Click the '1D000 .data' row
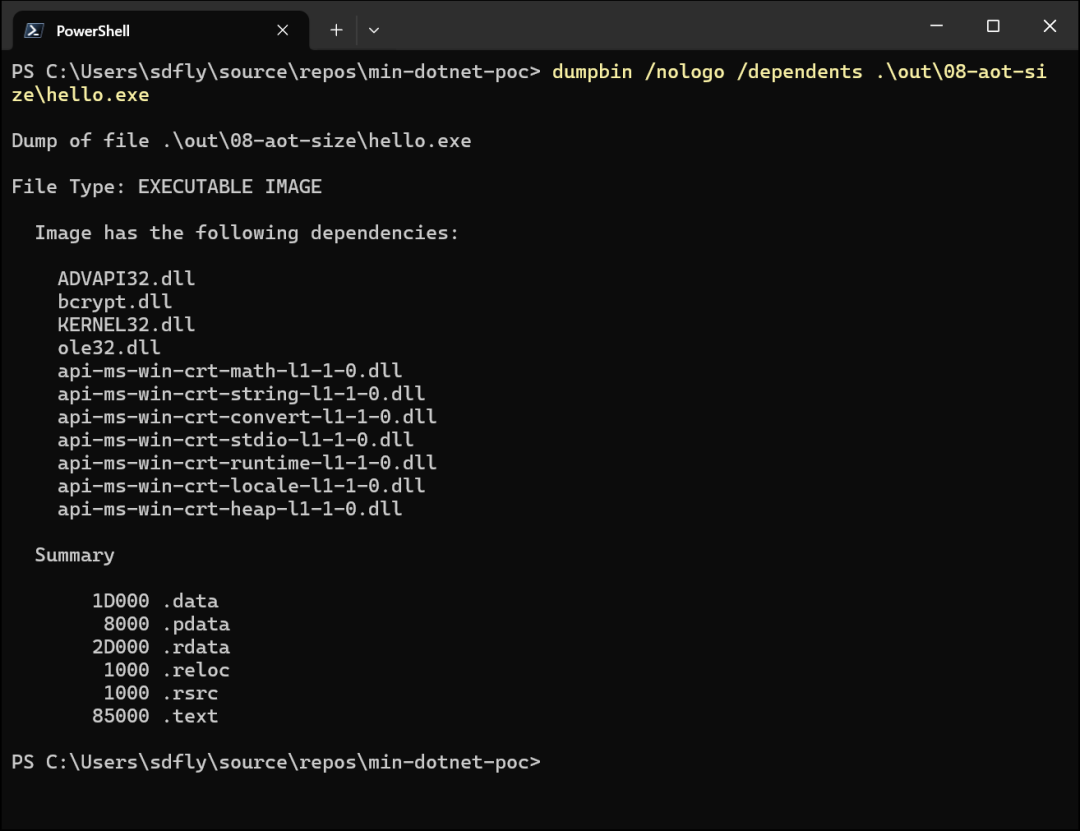The width and height of the screenshot is (1080, 831). pyautogui.click(x=155, y=601)
